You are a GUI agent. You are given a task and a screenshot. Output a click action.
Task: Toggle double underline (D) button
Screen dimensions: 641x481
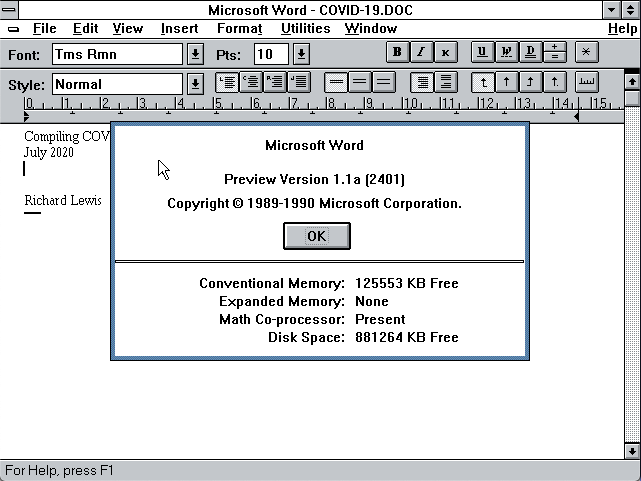point(530,52)
